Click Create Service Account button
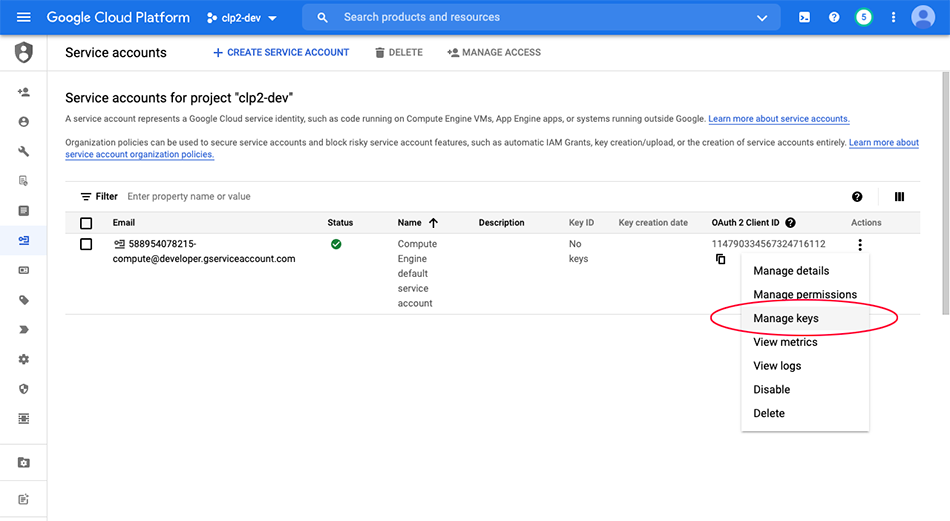Viewport: 950px width, 521px height. tap(281, 52)
